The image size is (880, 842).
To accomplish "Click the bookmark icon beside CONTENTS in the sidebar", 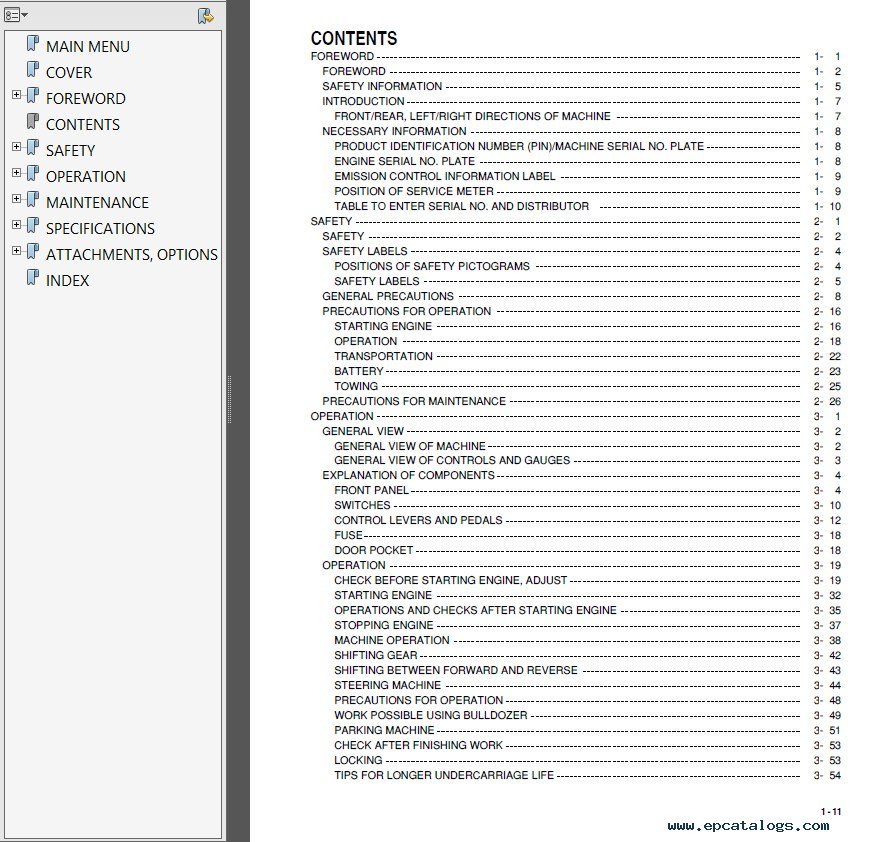I will 33,122.
